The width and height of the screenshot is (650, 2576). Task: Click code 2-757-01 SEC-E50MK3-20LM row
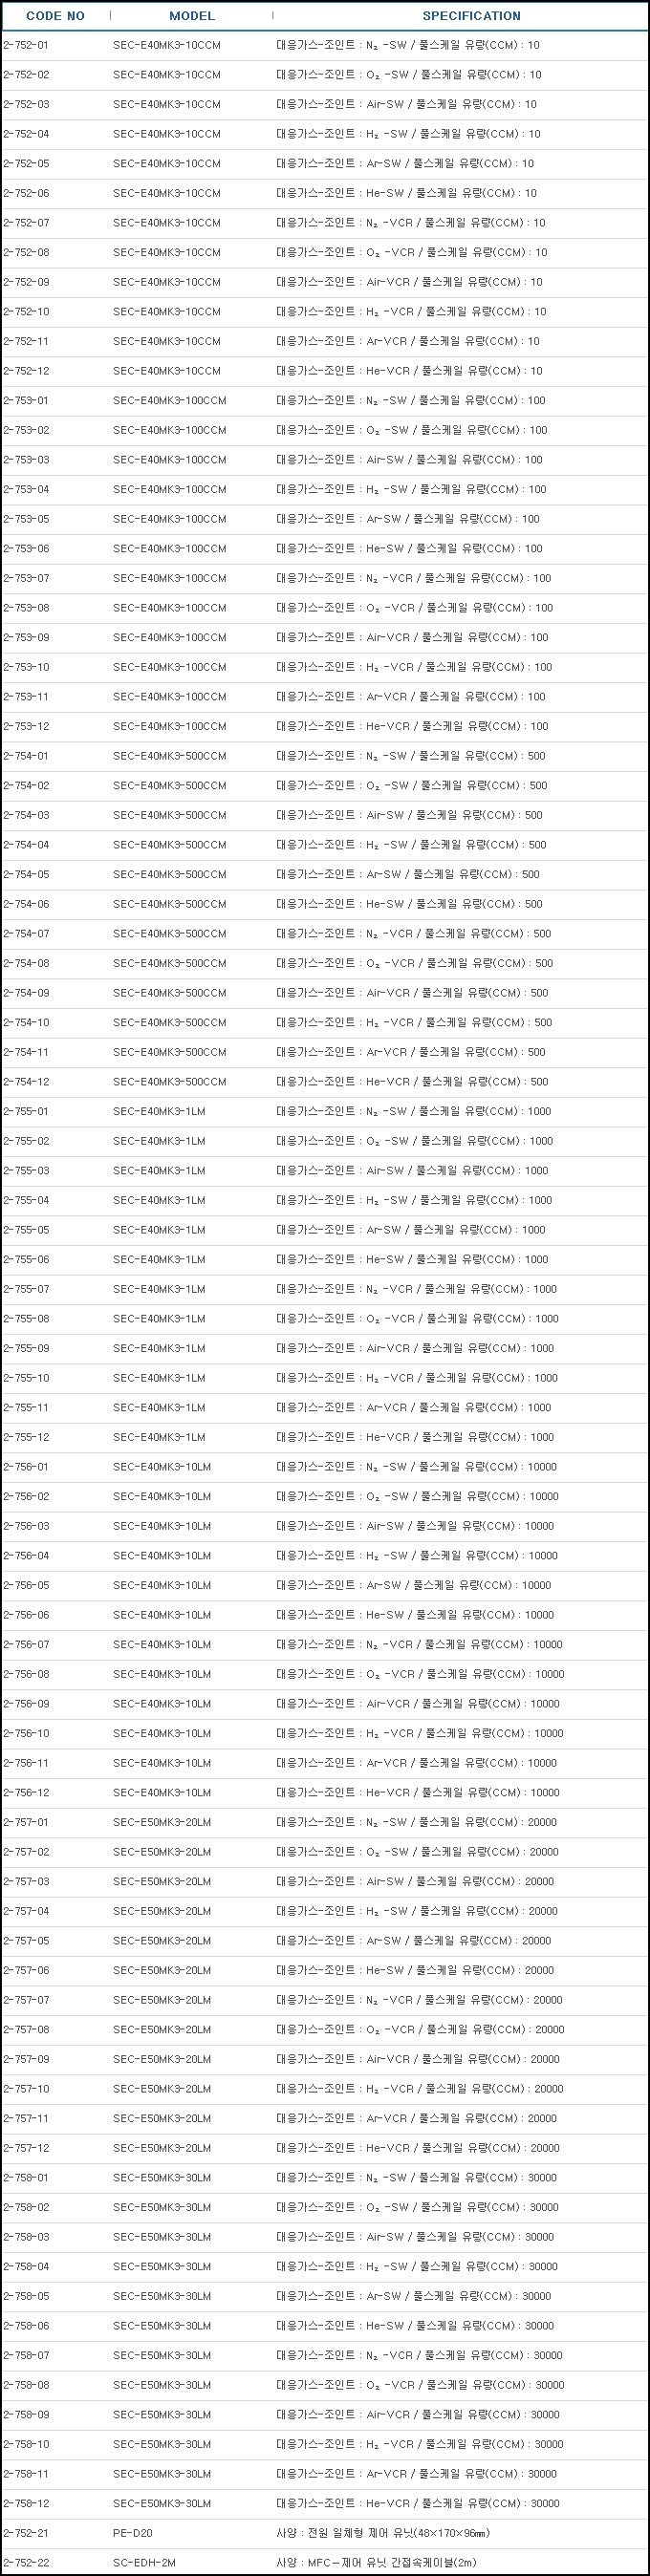coord(325,1822)
